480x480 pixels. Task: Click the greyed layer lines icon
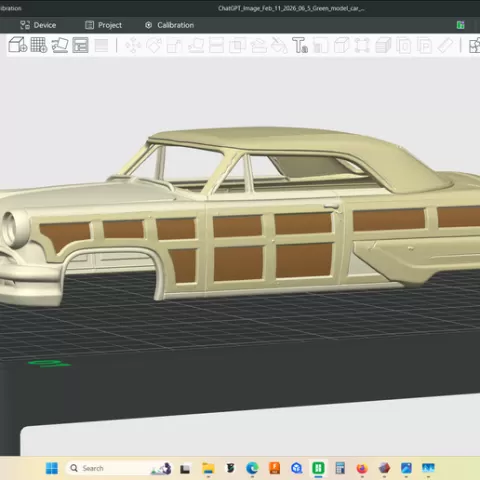tap(101, 45)
